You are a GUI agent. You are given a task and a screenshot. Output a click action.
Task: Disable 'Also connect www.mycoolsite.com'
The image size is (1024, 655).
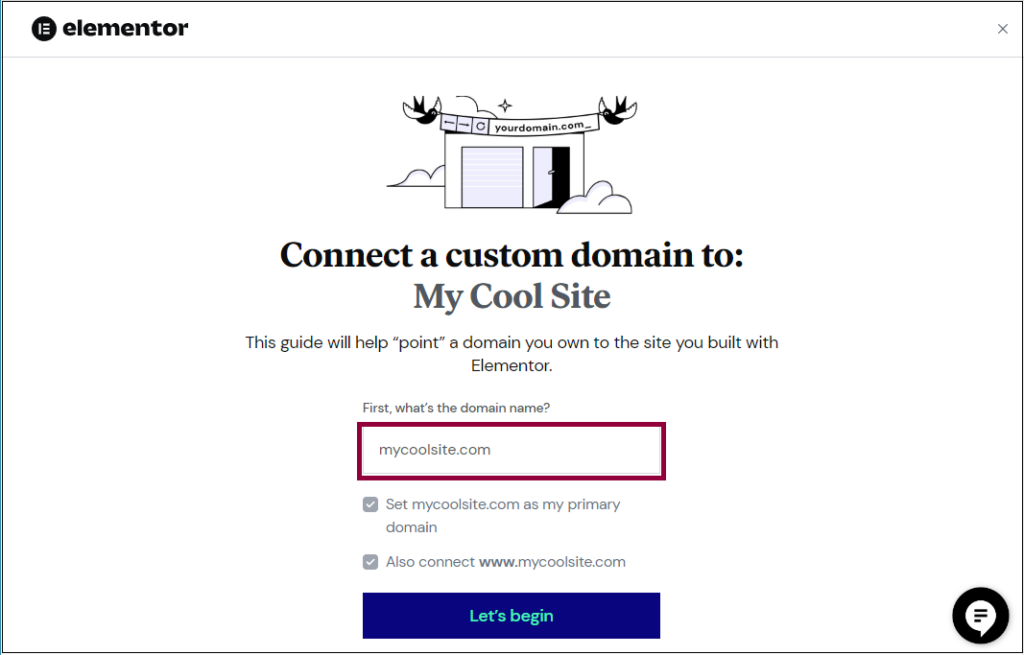pyautogui.click(x=370, y=562)
